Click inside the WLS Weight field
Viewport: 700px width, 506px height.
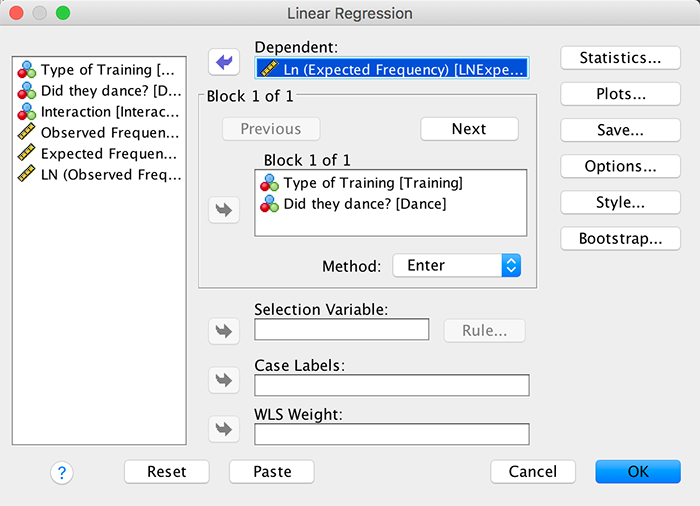391,434
